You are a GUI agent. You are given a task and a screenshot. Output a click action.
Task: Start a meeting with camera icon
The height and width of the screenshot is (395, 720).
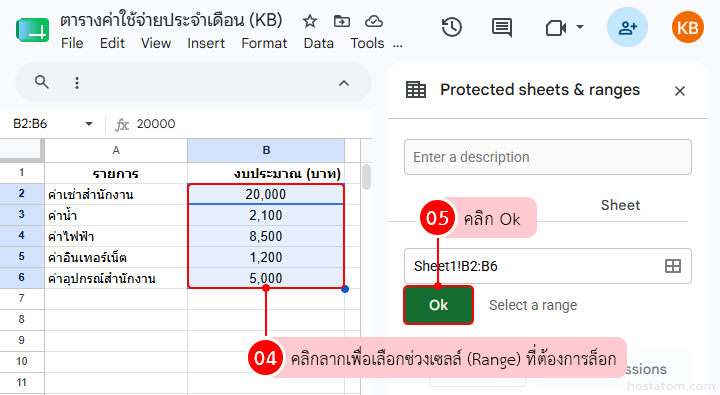tap(556, 28)
